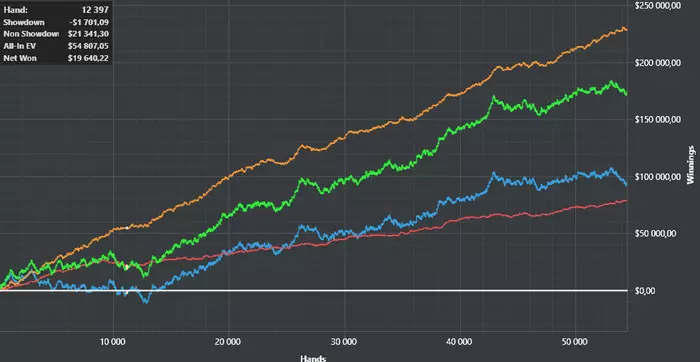The image size is (700, 362).
Task: Click the '$250 000,00' axis label
Action: (x=658, y=5)
